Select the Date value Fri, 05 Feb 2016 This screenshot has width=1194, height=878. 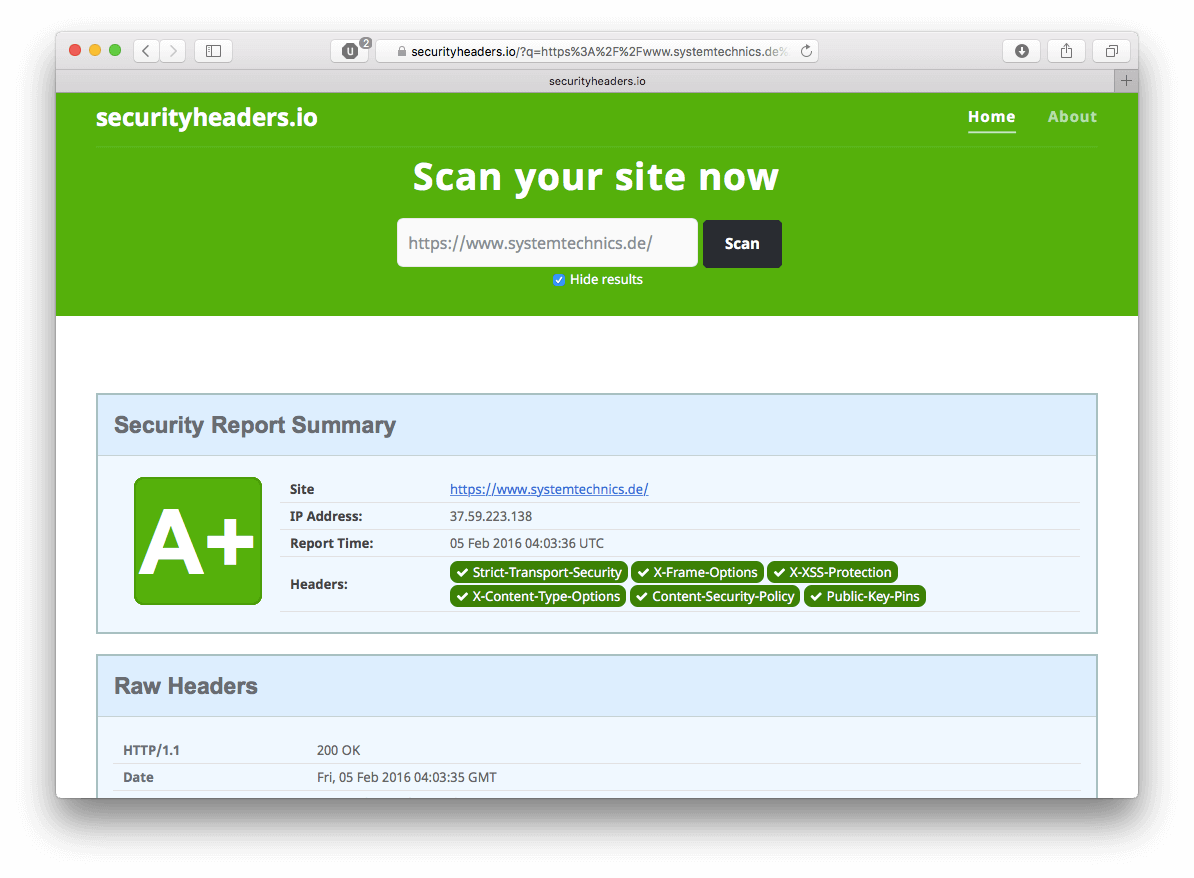[x=407, y=777]
